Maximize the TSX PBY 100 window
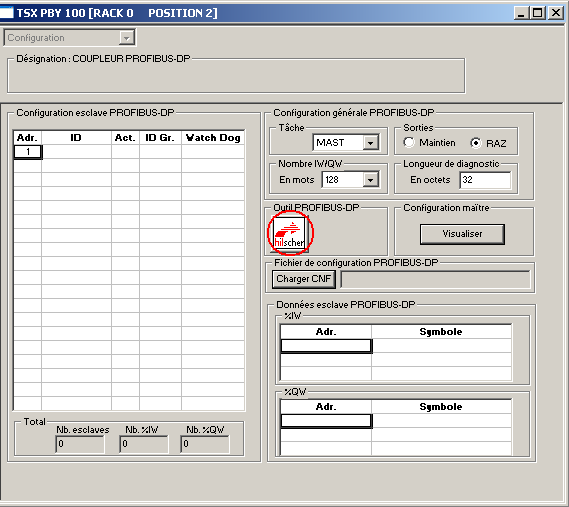 (x=538, y=13)
